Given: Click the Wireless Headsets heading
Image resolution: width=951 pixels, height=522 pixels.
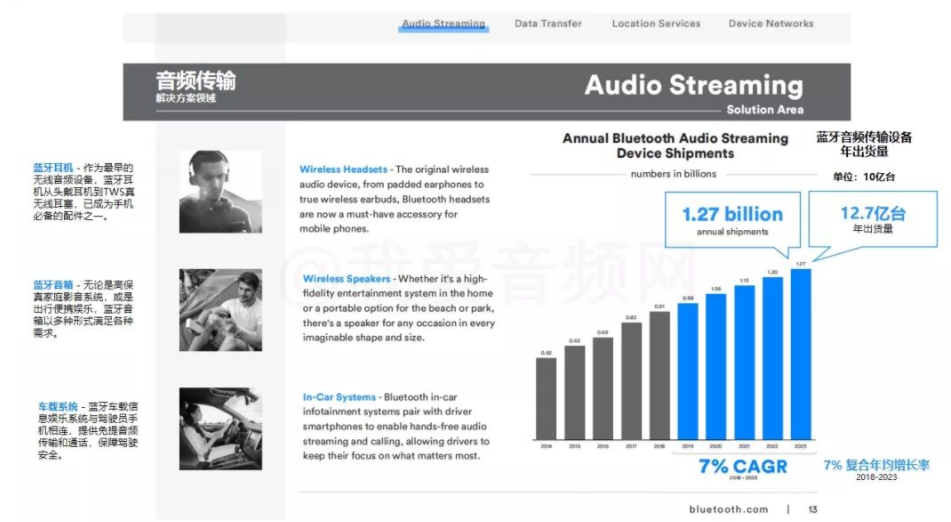Looking at the screenshot, I should click(x=344, y=170).
